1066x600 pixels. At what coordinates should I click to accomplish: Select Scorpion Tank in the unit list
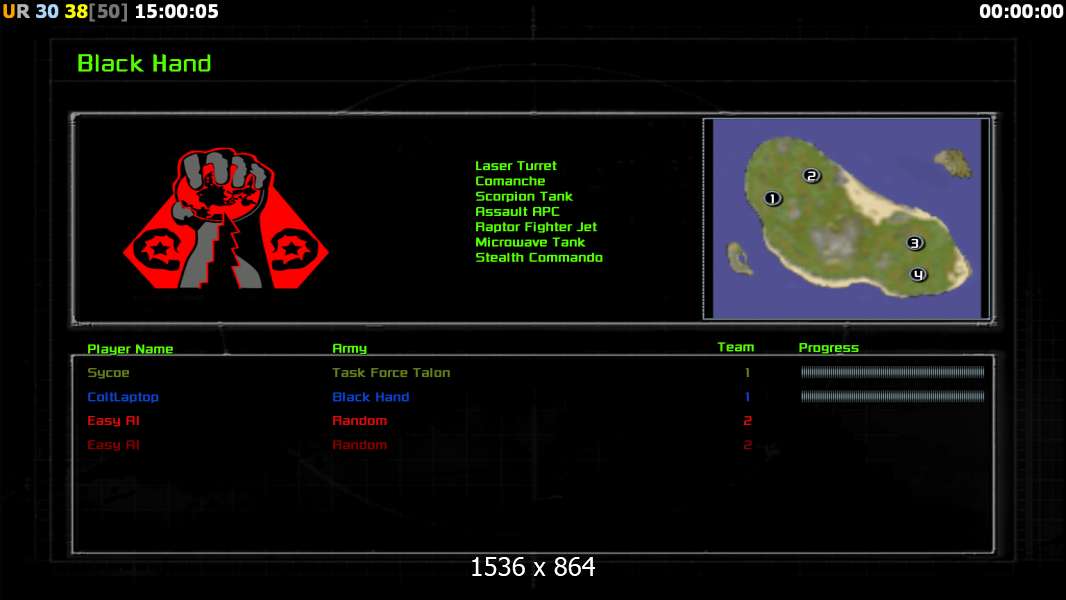coord(523,196)
